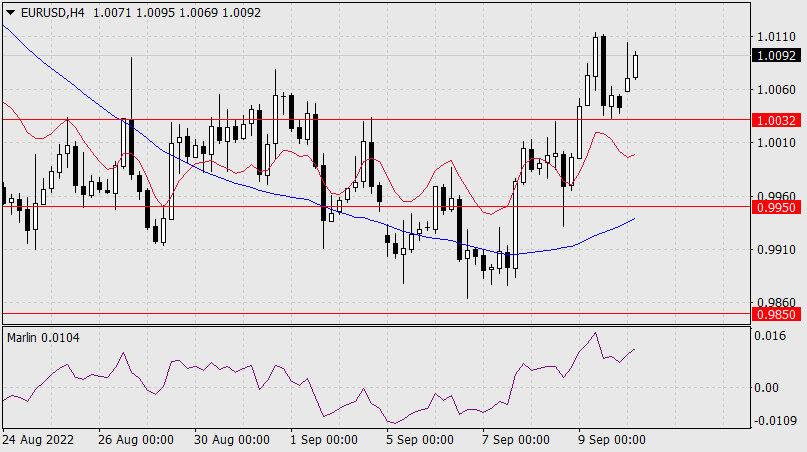The height and width of the screenshot is (452, 807).
Task: Click the 0.9850 level price tag
Action: 779,314
